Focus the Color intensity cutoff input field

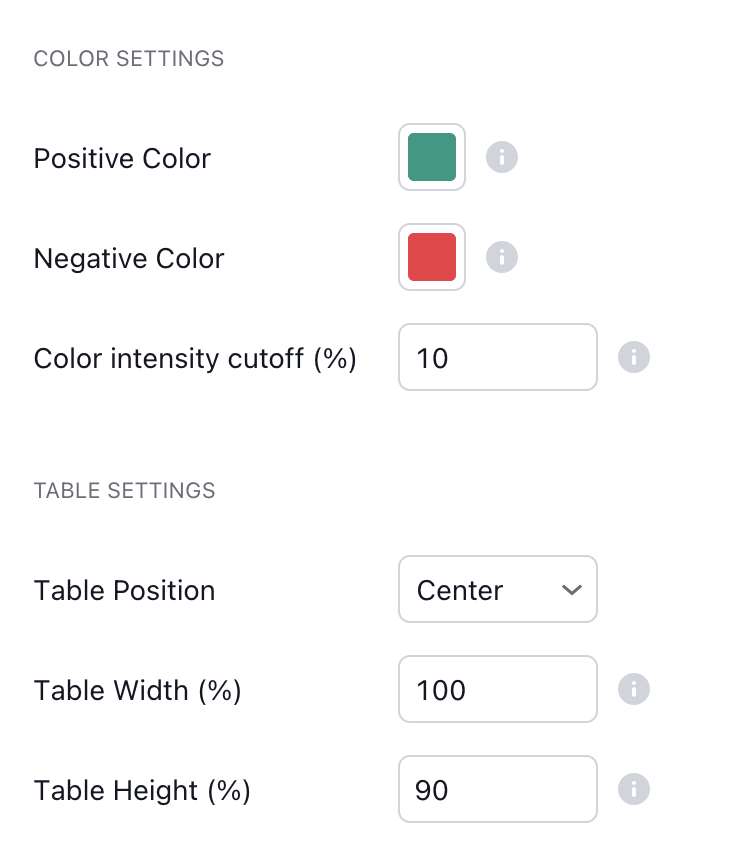pos(497,357)
